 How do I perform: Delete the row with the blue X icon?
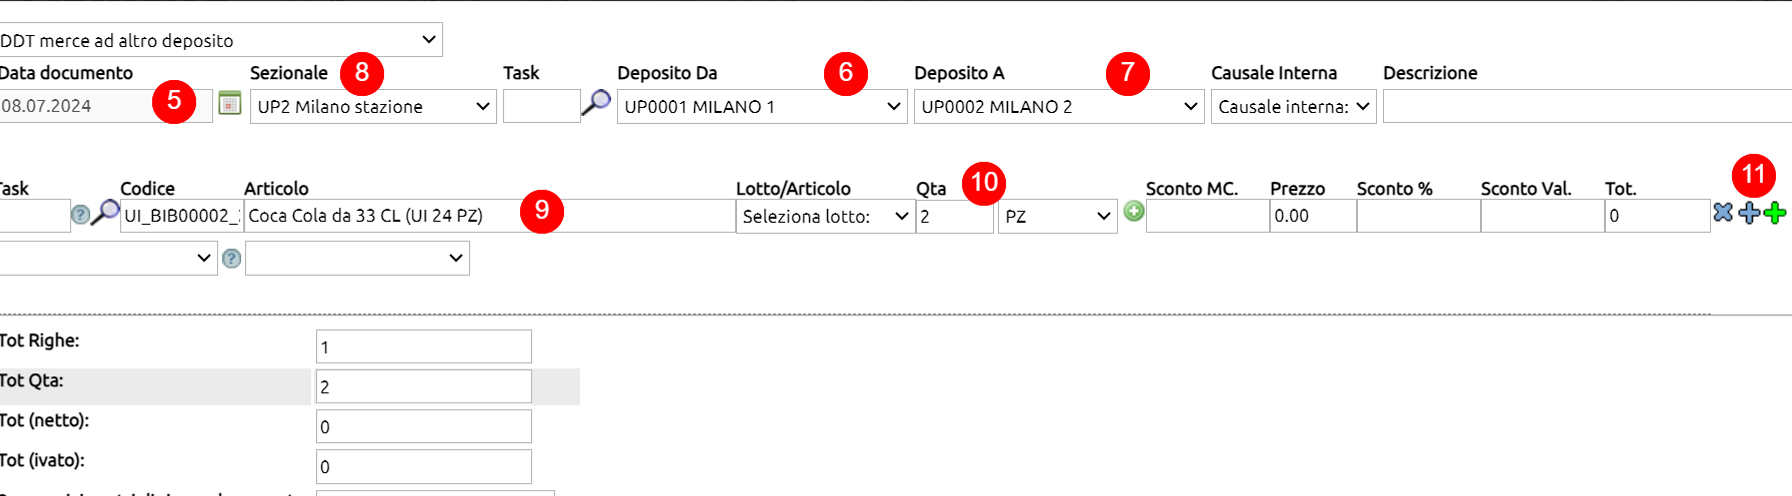[x=1723, y=212]
